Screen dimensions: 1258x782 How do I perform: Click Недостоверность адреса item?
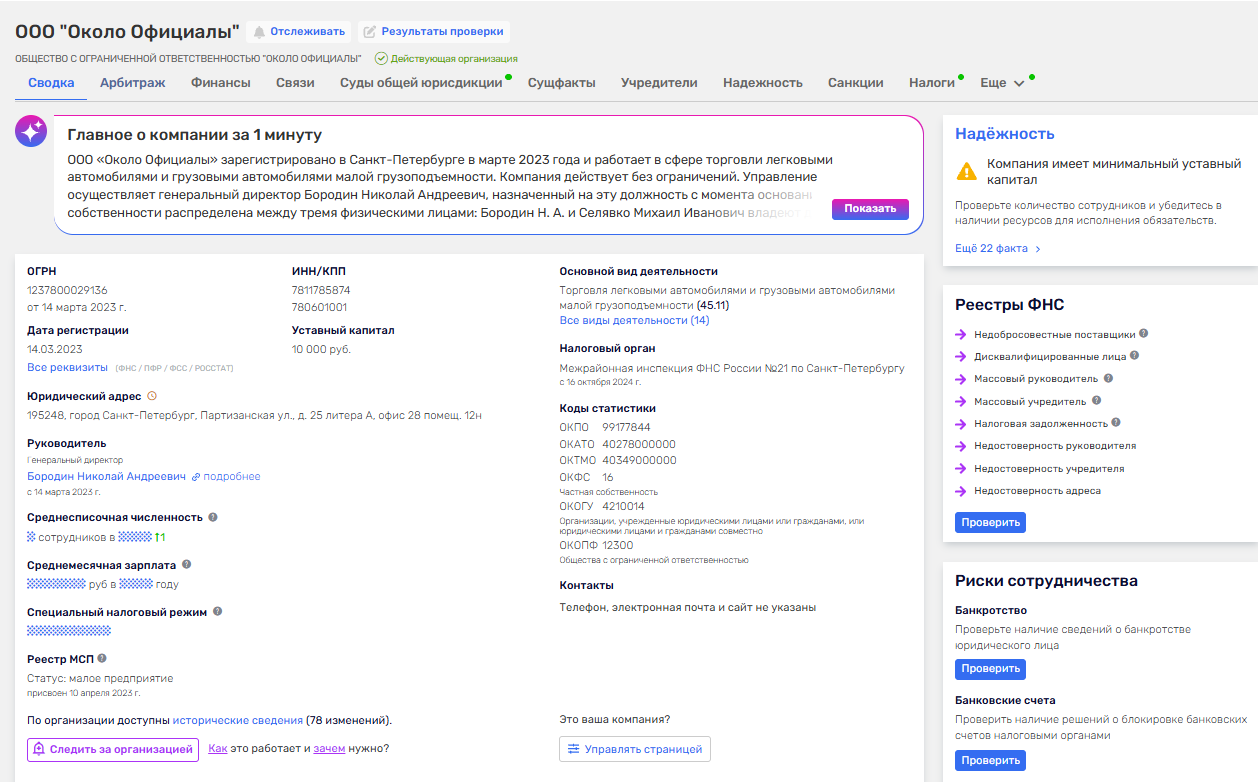pyautogui.click(x=1037, y=491)
